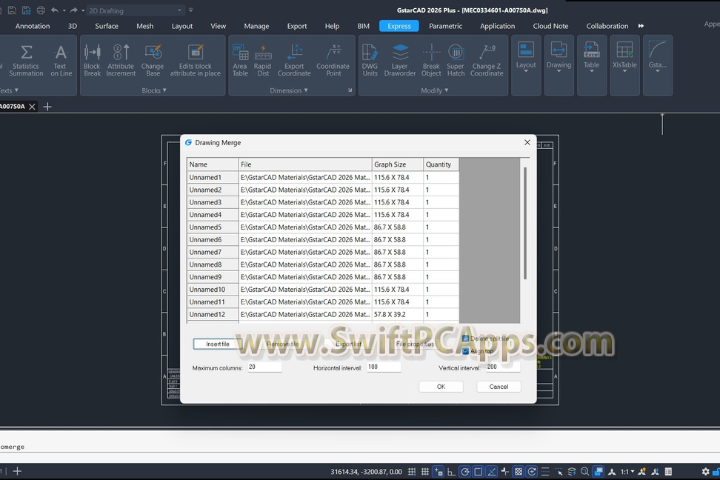This screenshot has height=480, width=720.
Task: Select the Unnamed5 row in file list
Action: pos(323,227)
